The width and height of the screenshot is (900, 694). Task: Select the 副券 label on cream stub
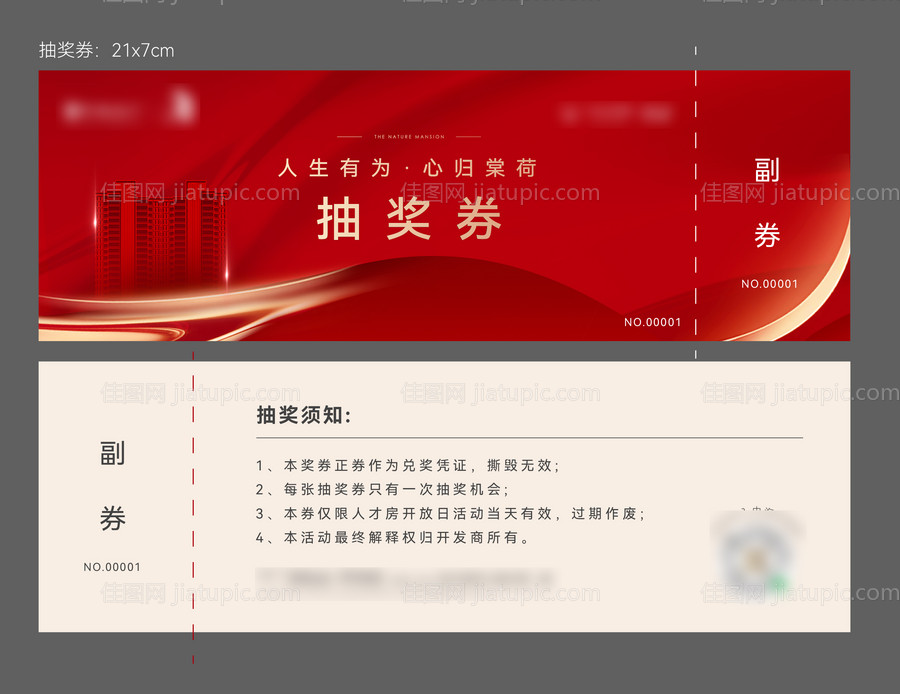coord(113,487)
